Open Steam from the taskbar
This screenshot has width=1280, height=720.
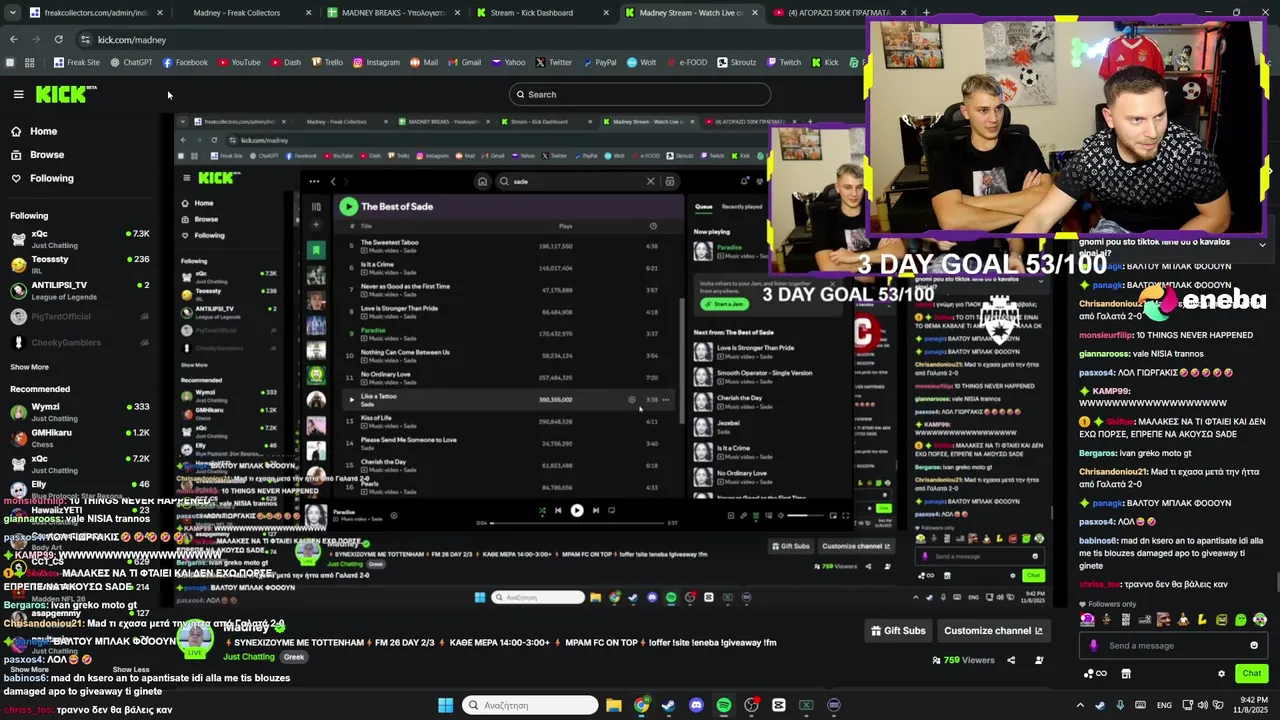(x=669, y=705)
